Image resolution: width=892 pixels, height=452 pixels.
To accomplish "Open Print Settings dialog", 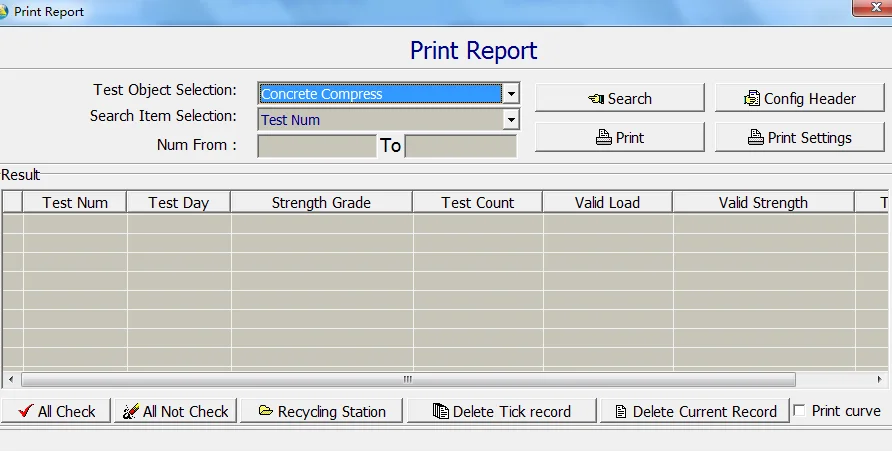I will (x=799, y=138).
